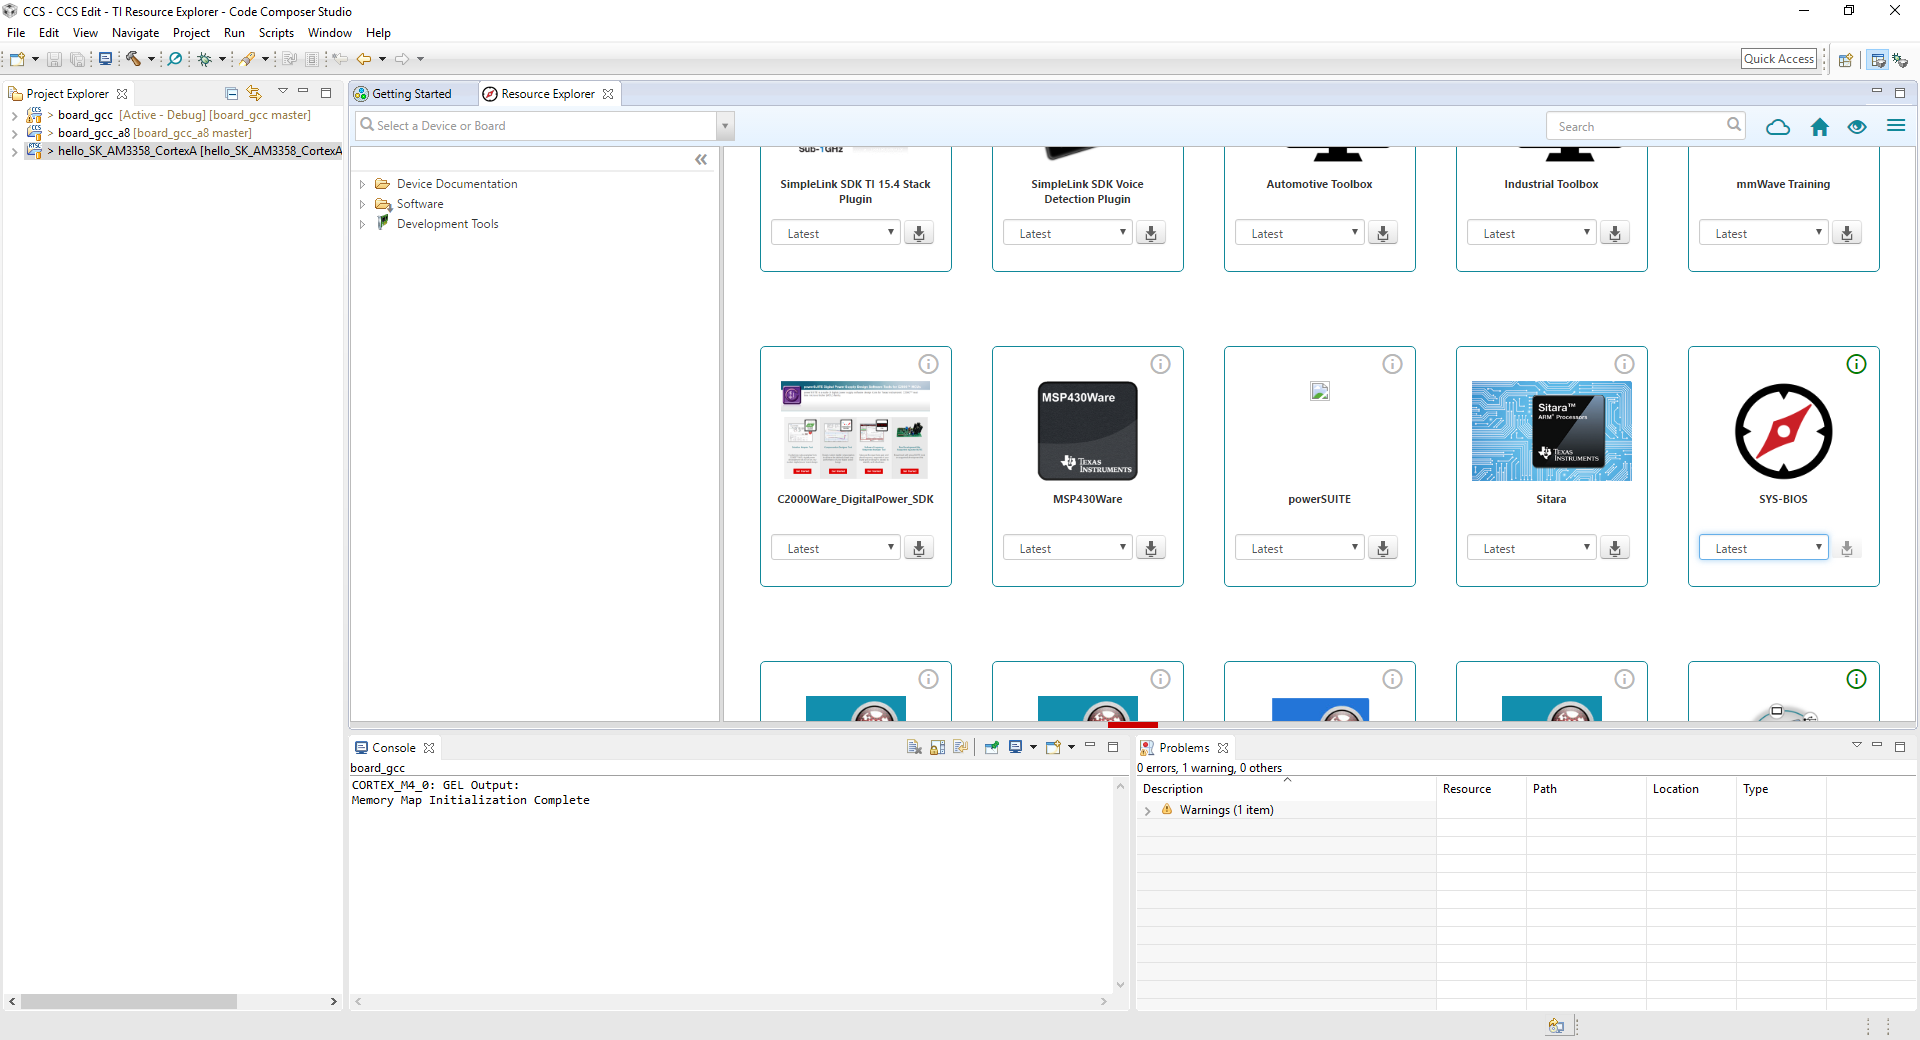Toggle Word Wrap in Console toolbar

960,747
